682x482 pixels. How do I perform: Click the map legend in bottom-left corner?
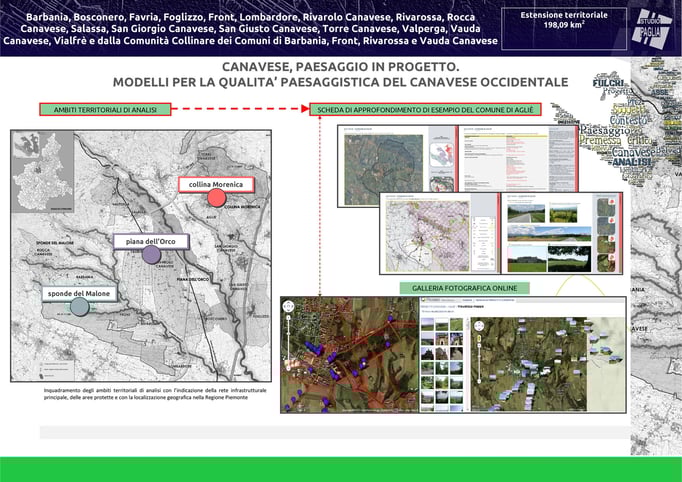coord(57,369)
